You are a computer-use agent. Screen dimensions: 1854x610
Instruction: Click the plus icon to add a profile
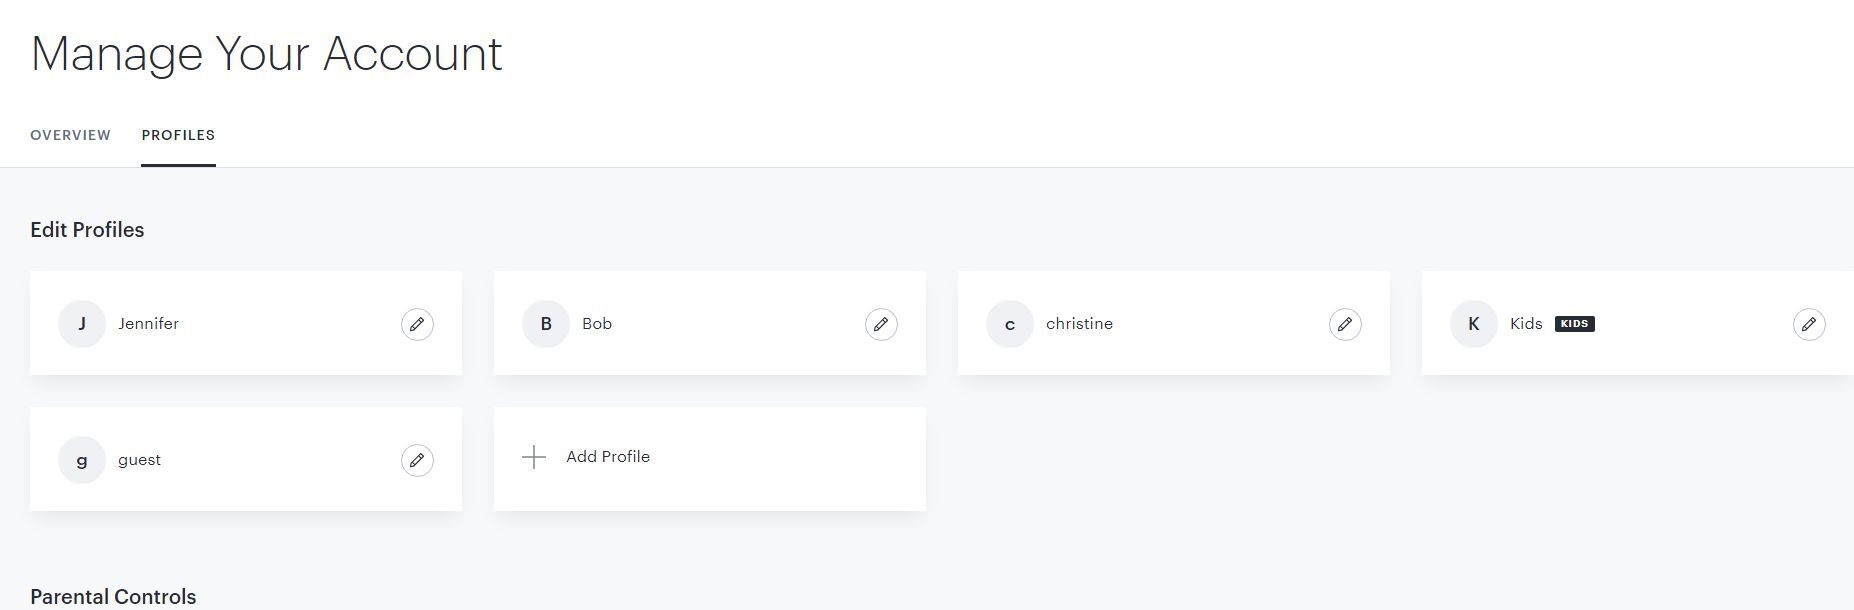(x=534, y=457)
